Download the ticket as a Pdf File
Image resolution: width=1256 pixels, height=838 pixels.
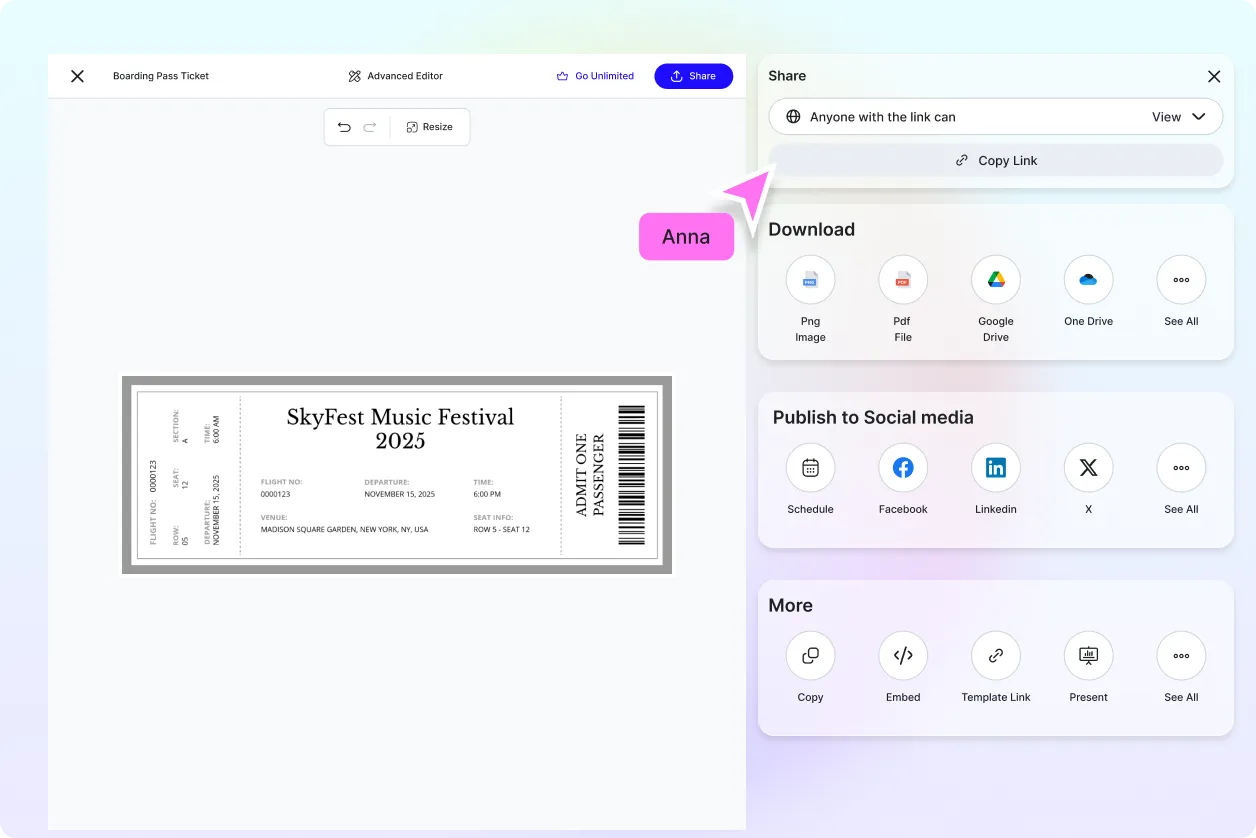[x=902, y=280]
